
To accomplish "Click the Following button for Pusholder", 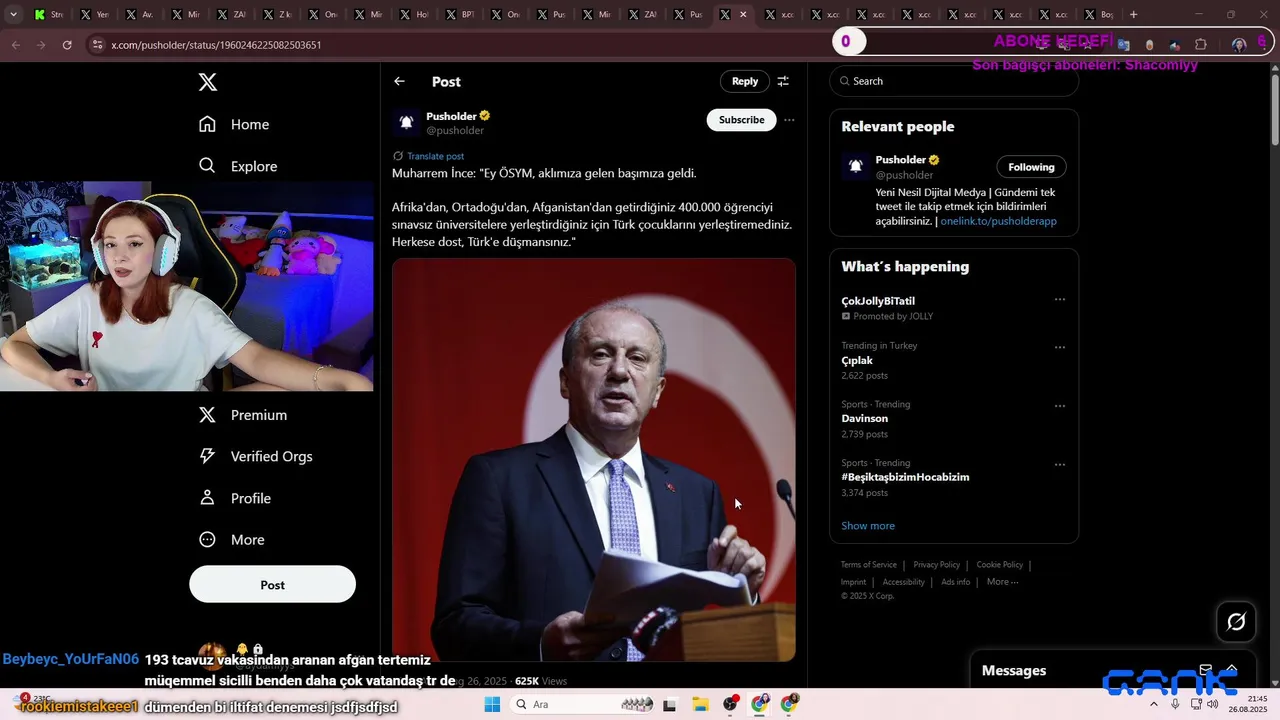I will point(1031,167).
